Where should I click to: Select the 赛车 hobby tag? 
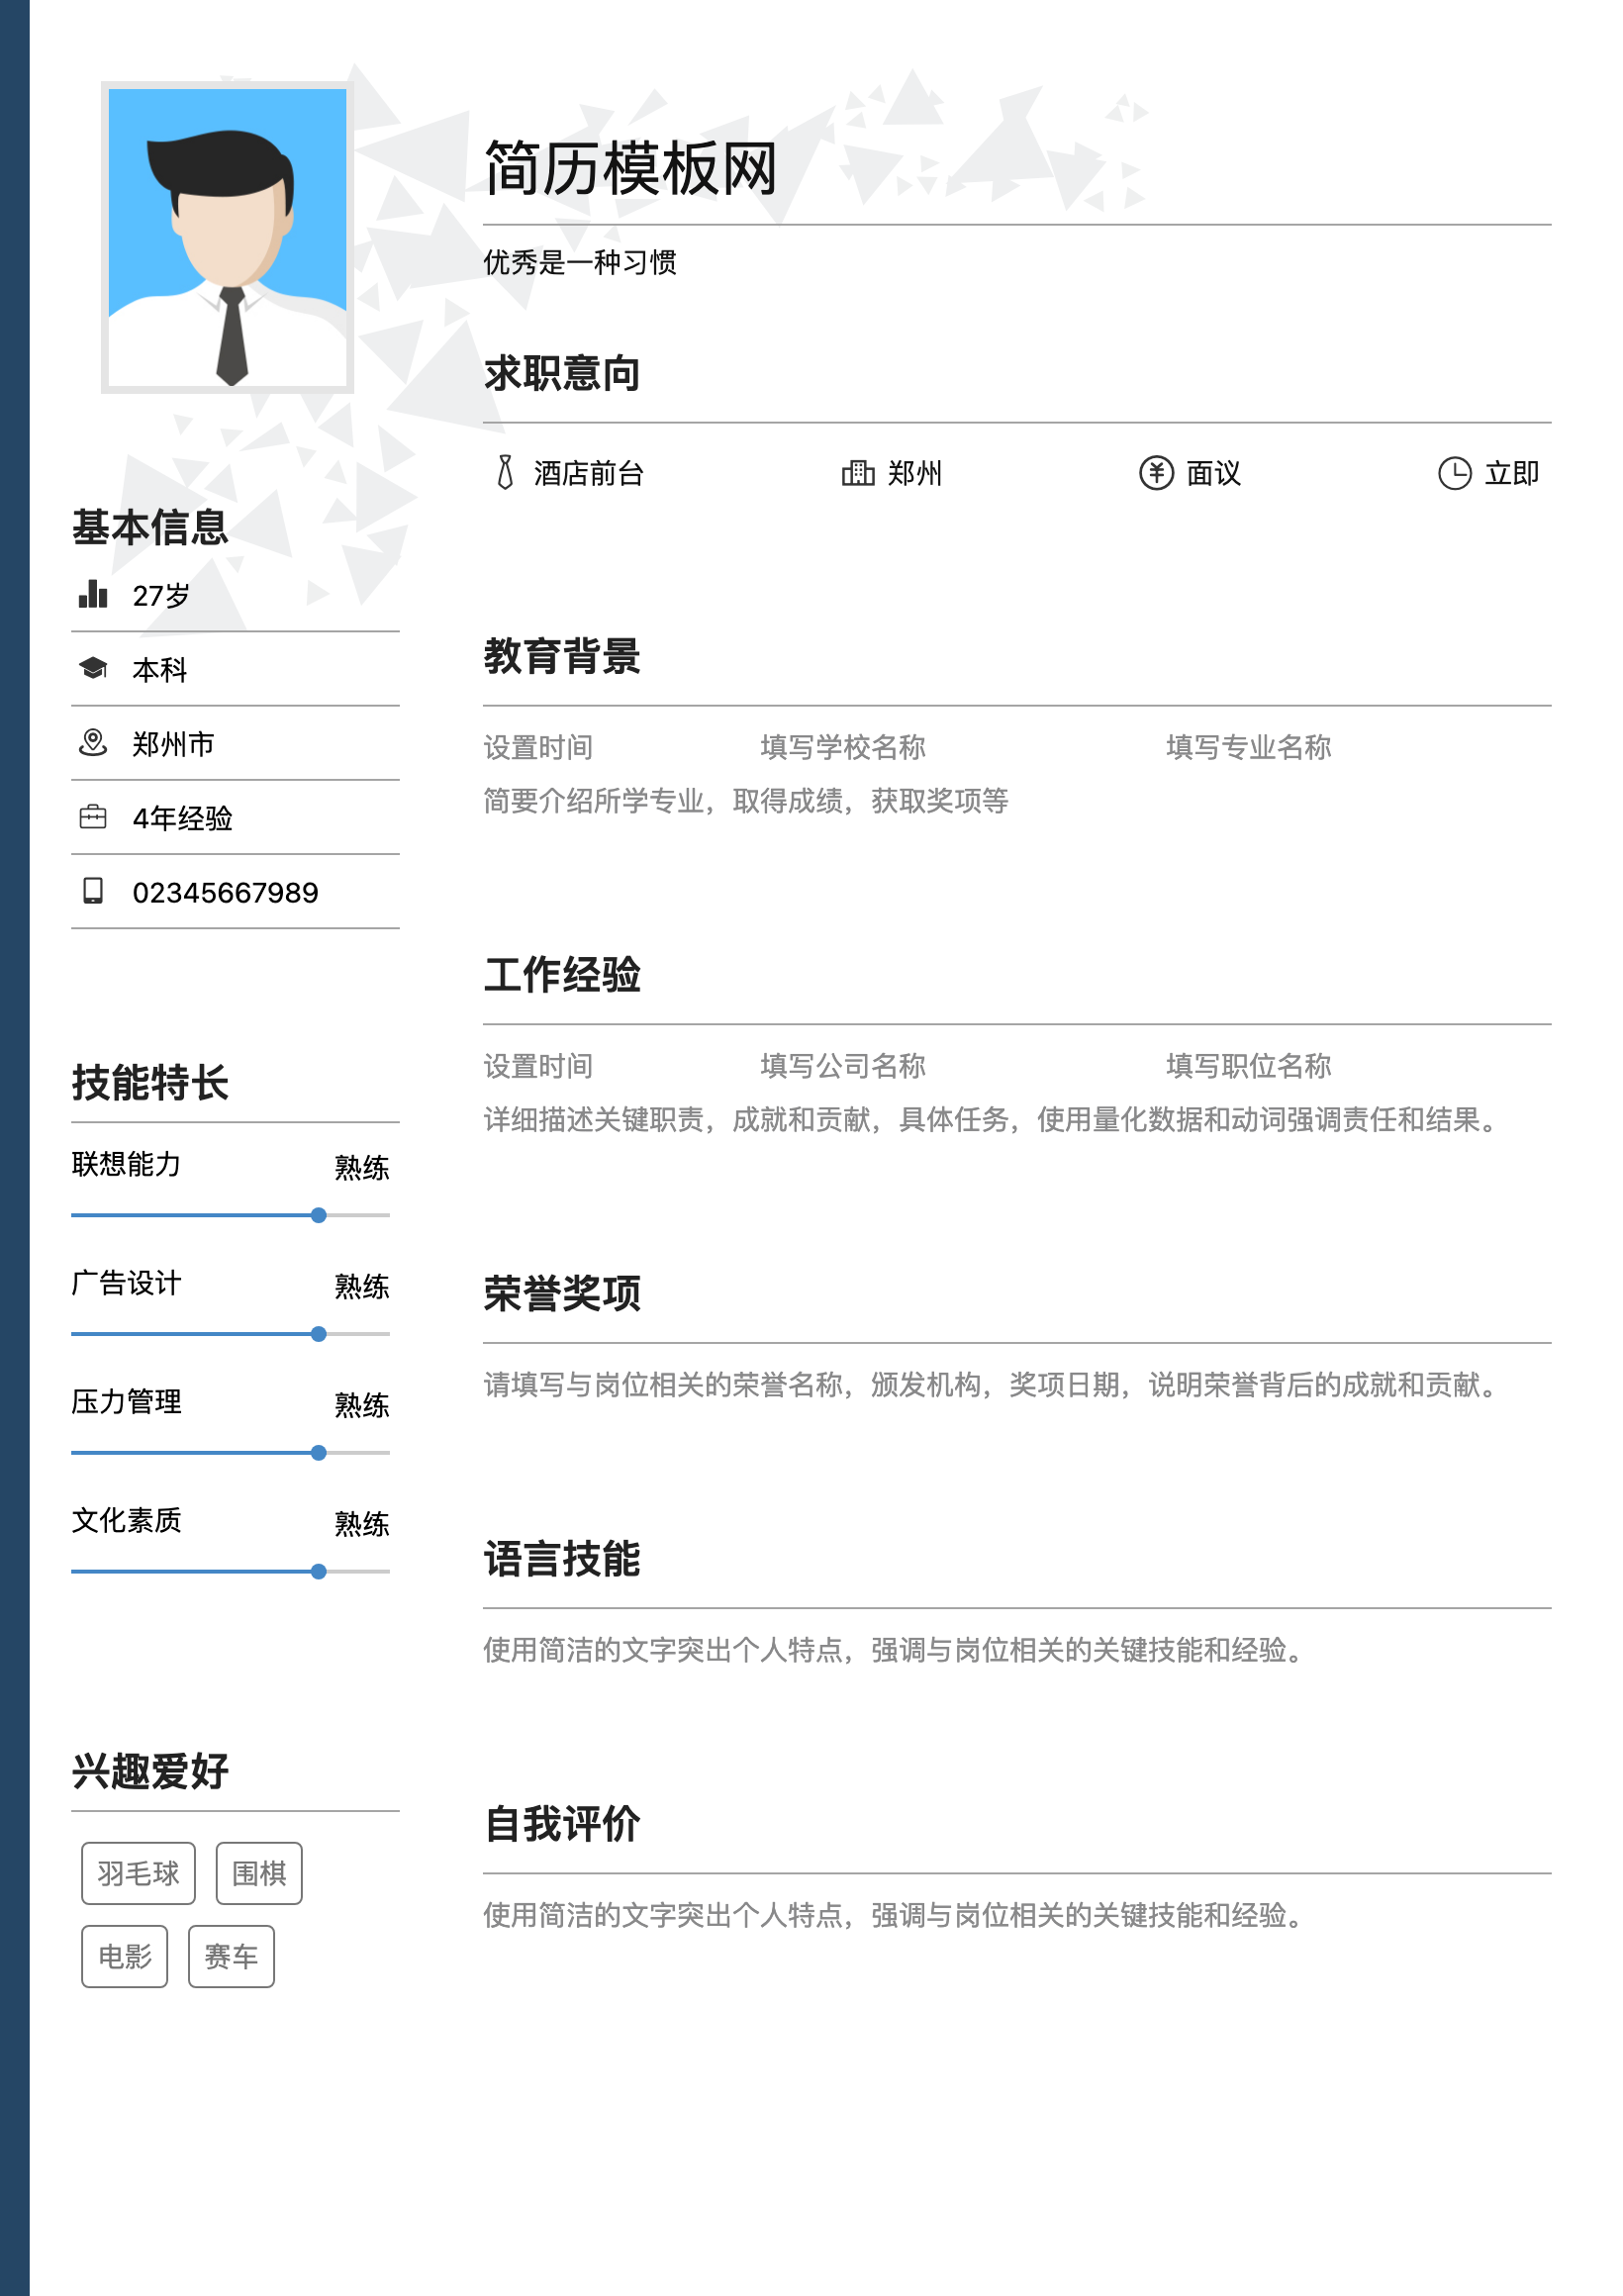pyautogui.click(x=232, y=1956)
